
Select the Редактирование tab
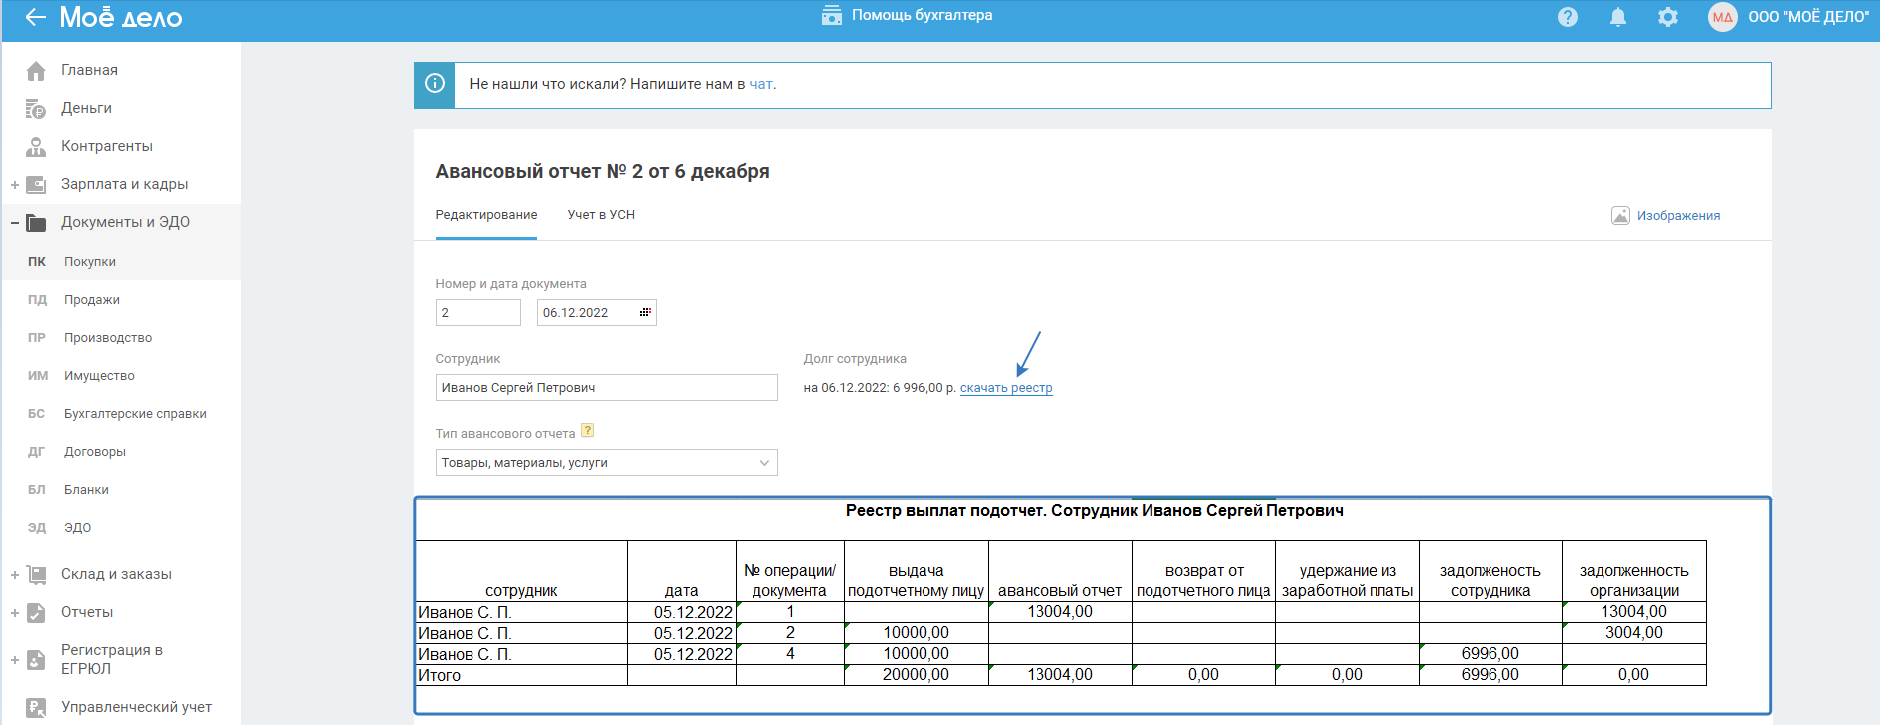pos(486,215)
